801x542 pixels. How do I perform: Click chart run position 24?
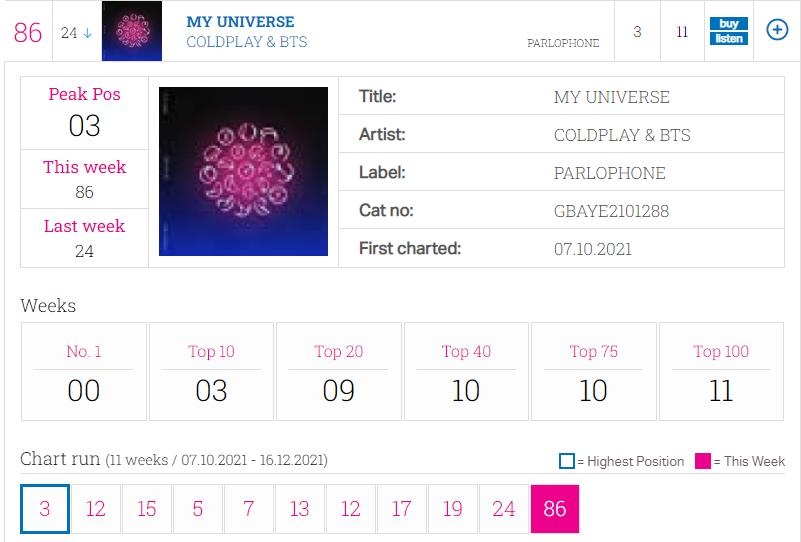[504, 509]
